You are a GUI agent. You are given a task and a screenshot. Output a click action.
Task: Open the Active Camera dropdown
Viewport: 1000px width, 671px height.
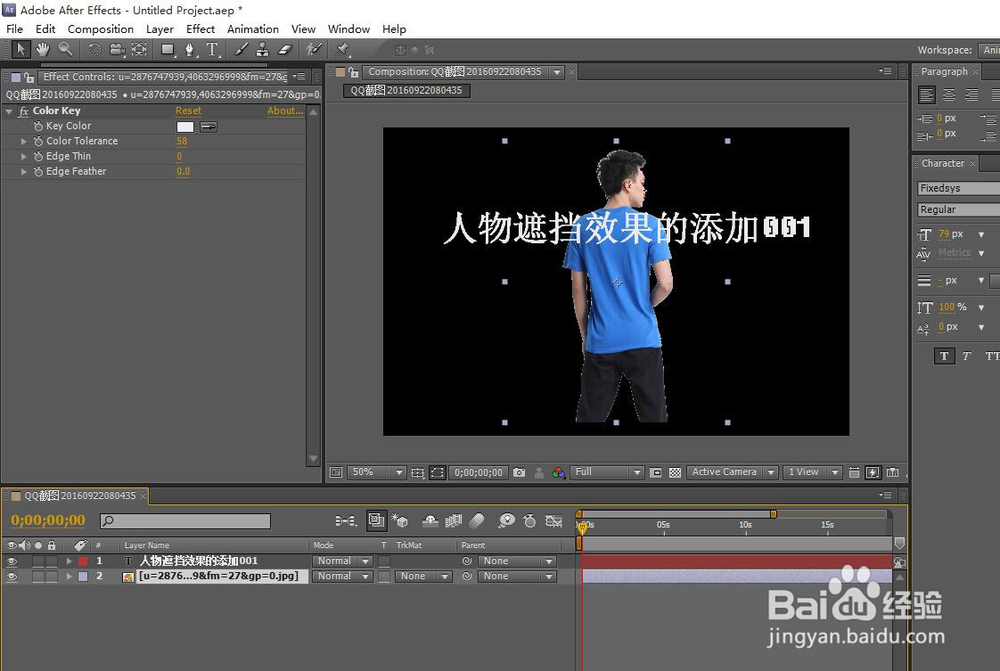tap(732, 473)
